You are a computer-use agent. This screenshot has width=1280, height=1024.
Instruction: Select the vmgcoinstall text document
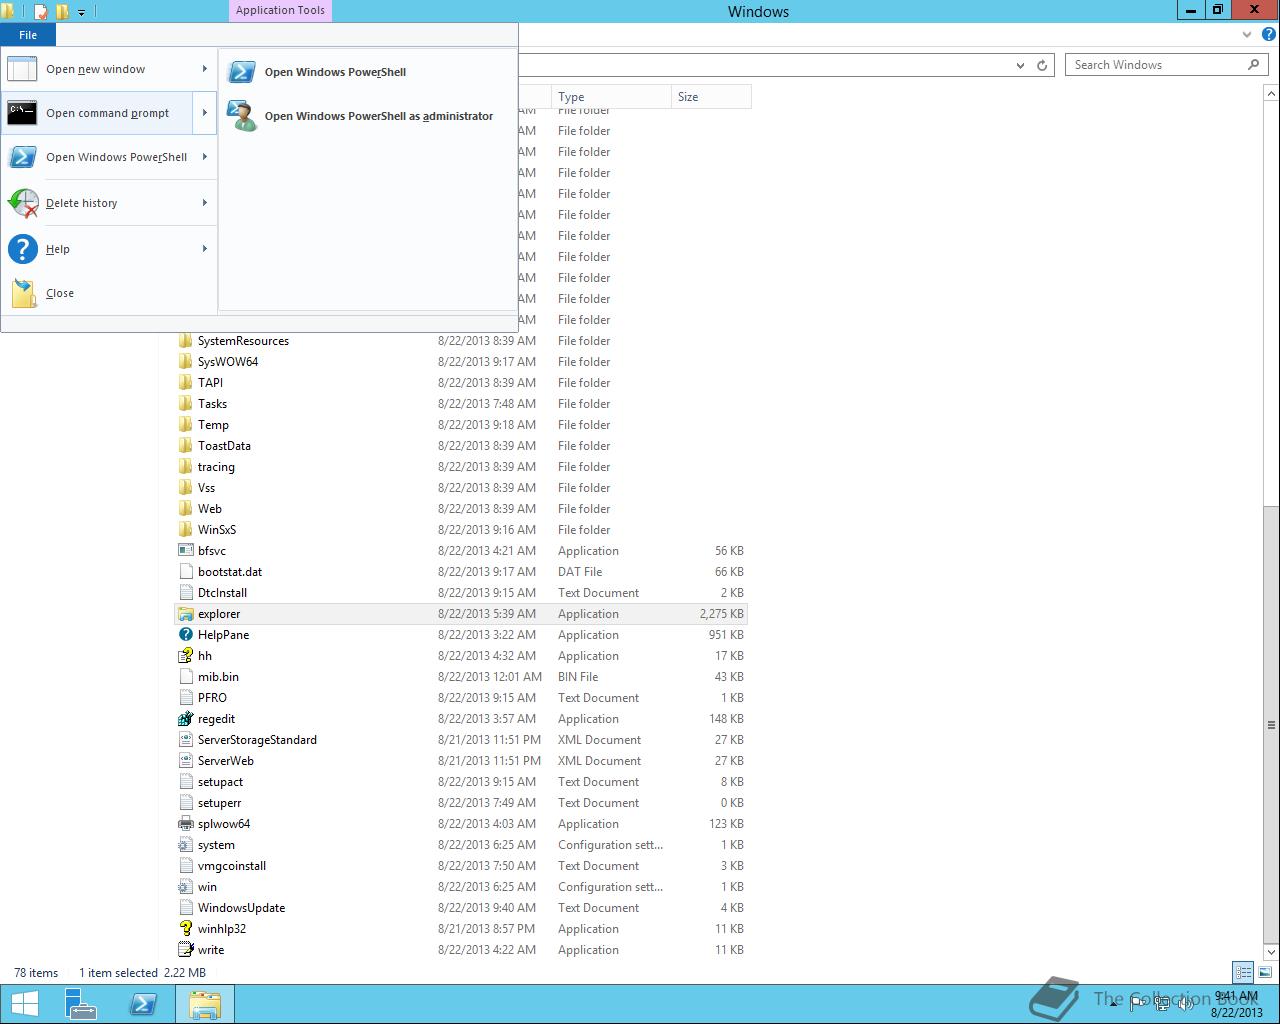[x=232, y=866]
